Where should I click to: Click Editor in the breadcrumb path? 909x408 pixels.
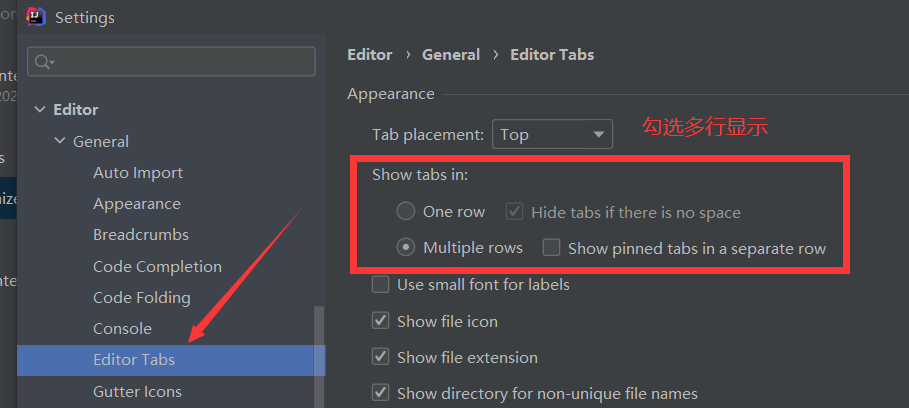pos(369,55)
